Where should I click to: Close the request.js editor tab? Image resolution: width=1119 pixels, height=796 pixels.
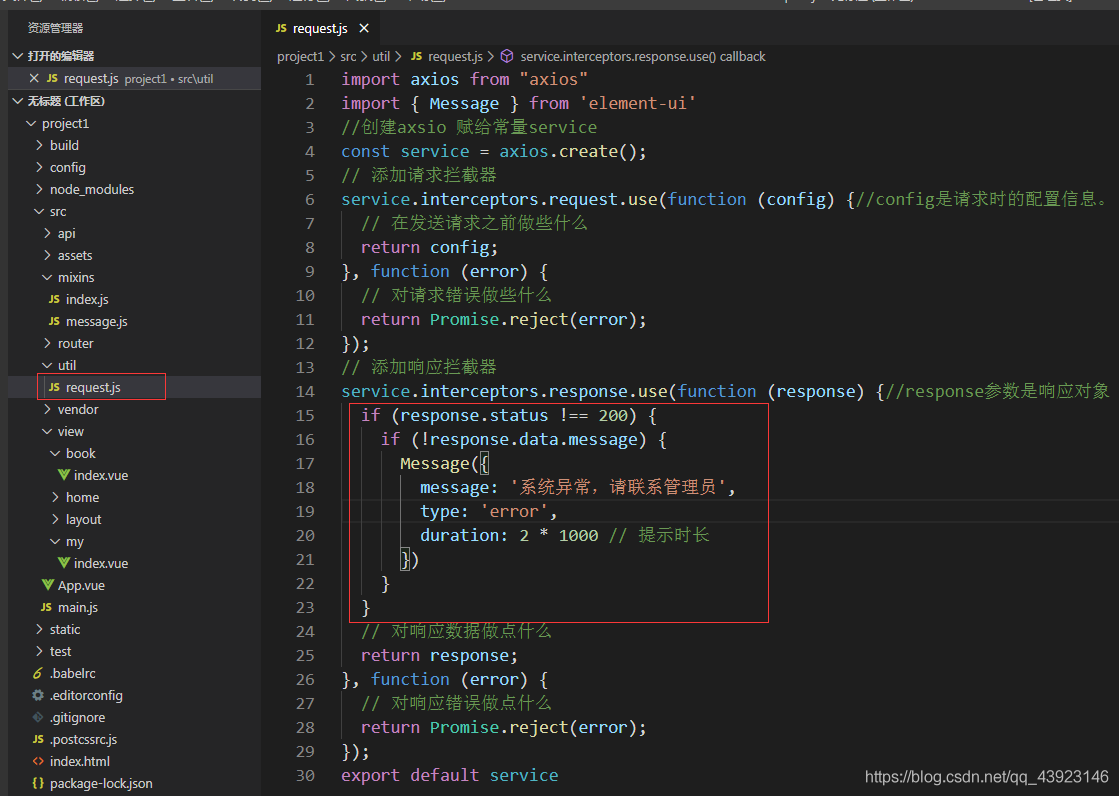point(364,29)
